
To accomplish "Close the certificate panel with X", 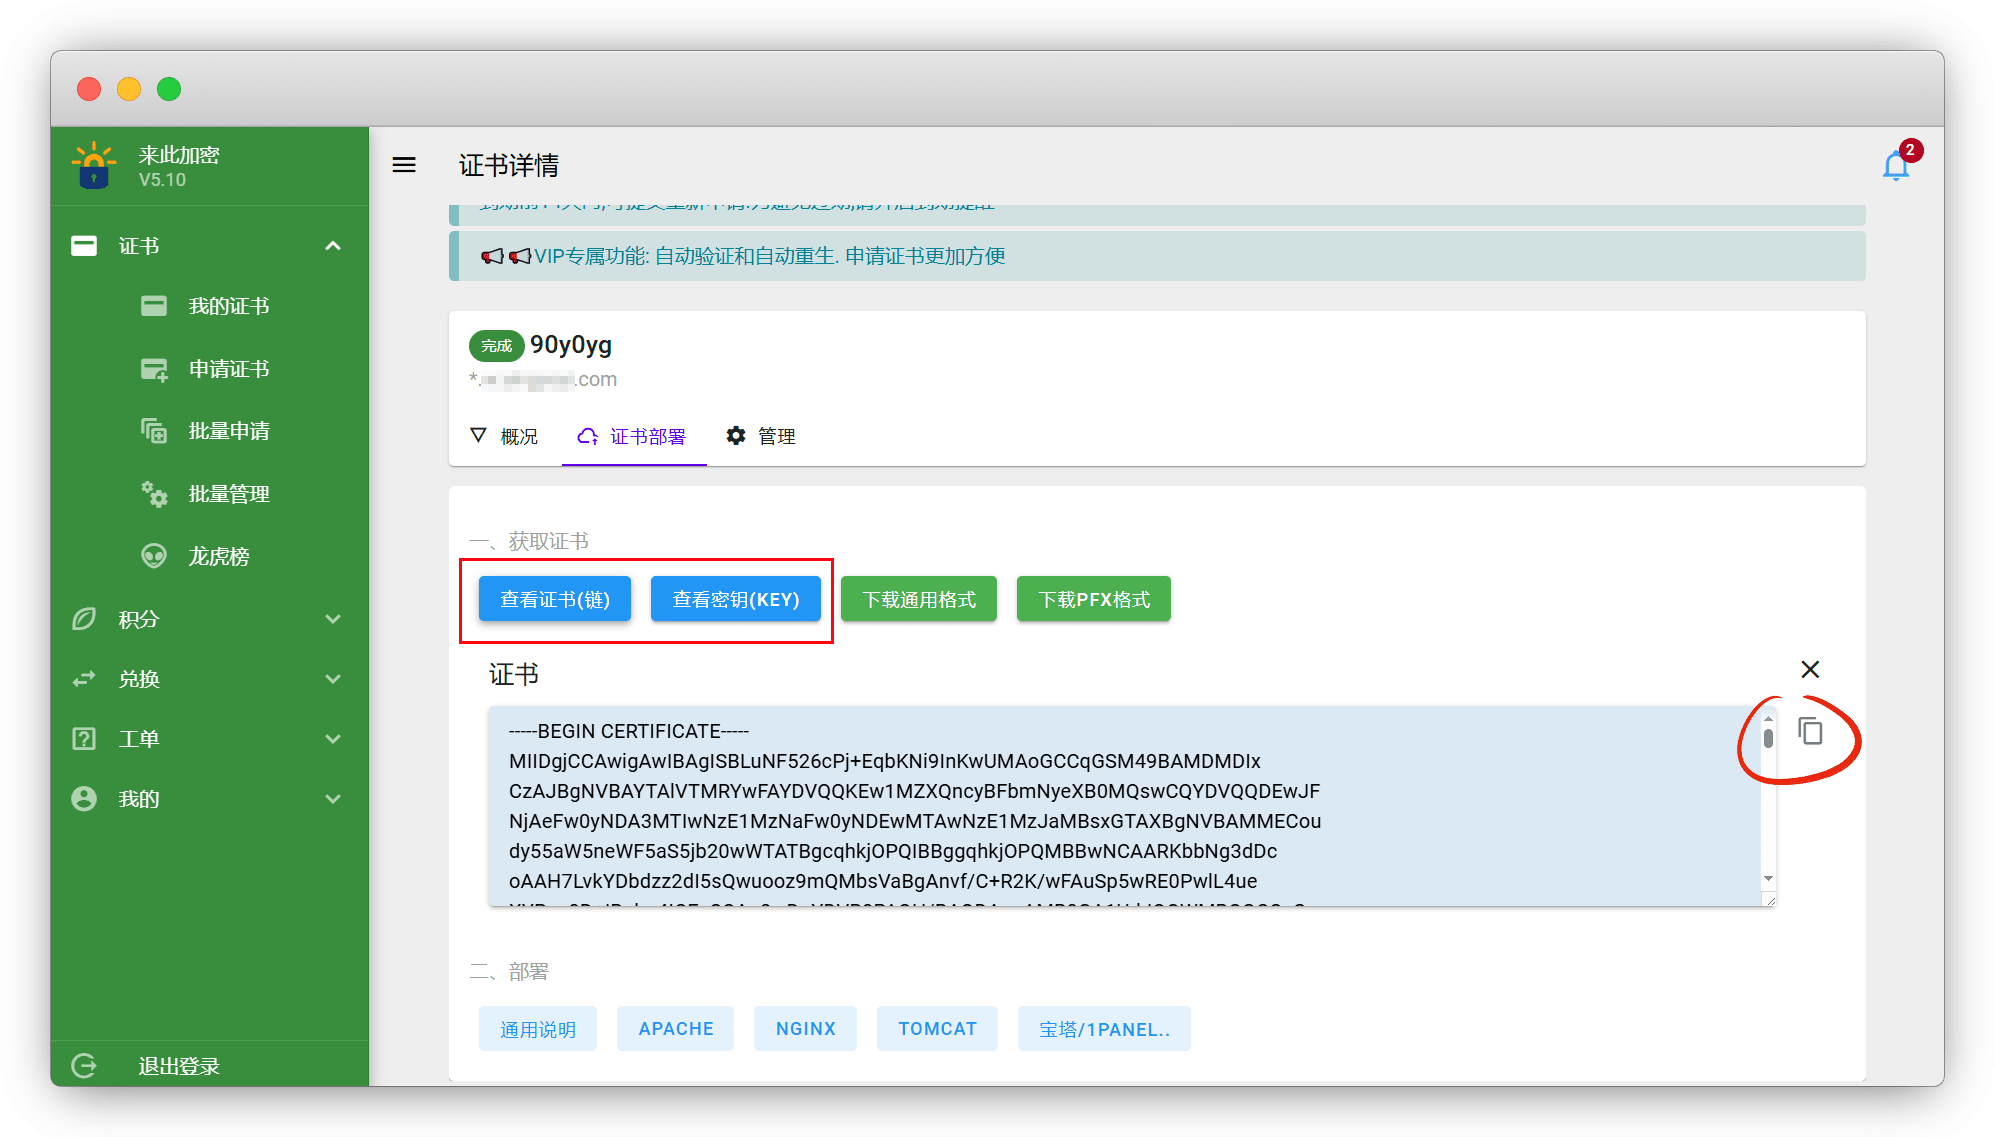I will [x=1810, y=670].
